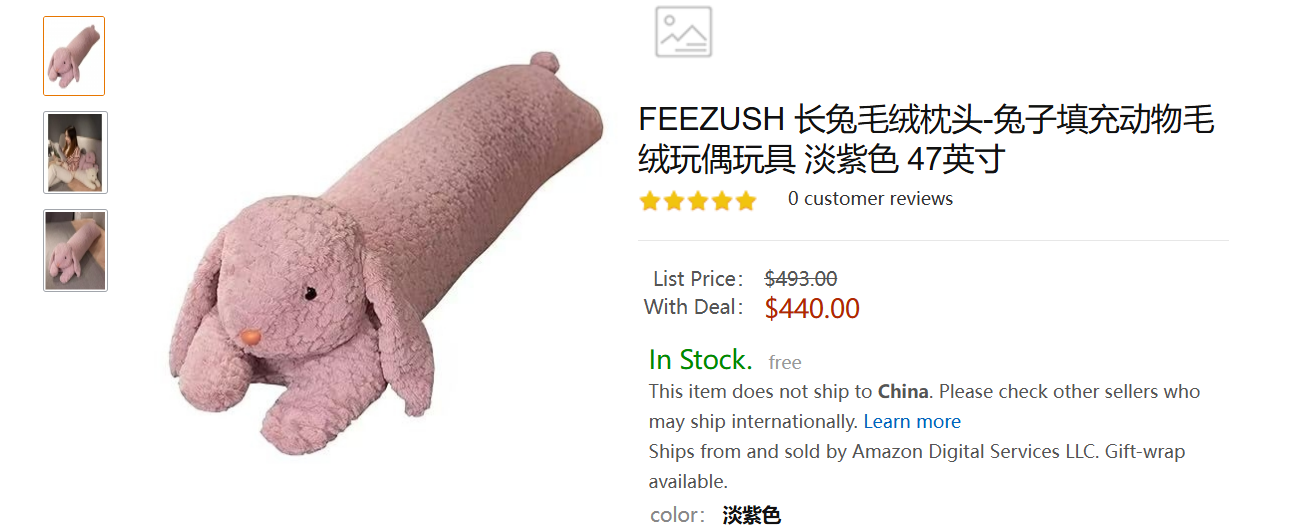Click the $440.00 deal price
1310x525 pixels.
pyautogui.click(x=812, y=308)
